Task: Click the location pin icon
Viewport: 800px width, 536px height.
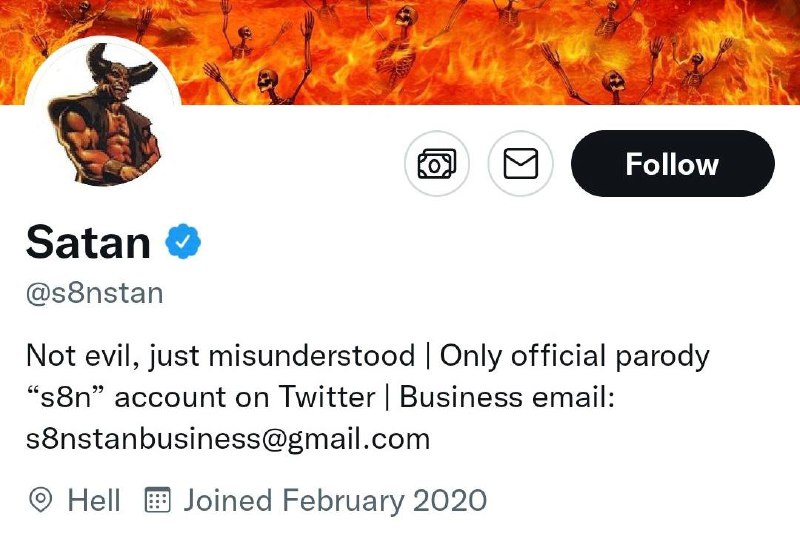Action: pos(41,500)
